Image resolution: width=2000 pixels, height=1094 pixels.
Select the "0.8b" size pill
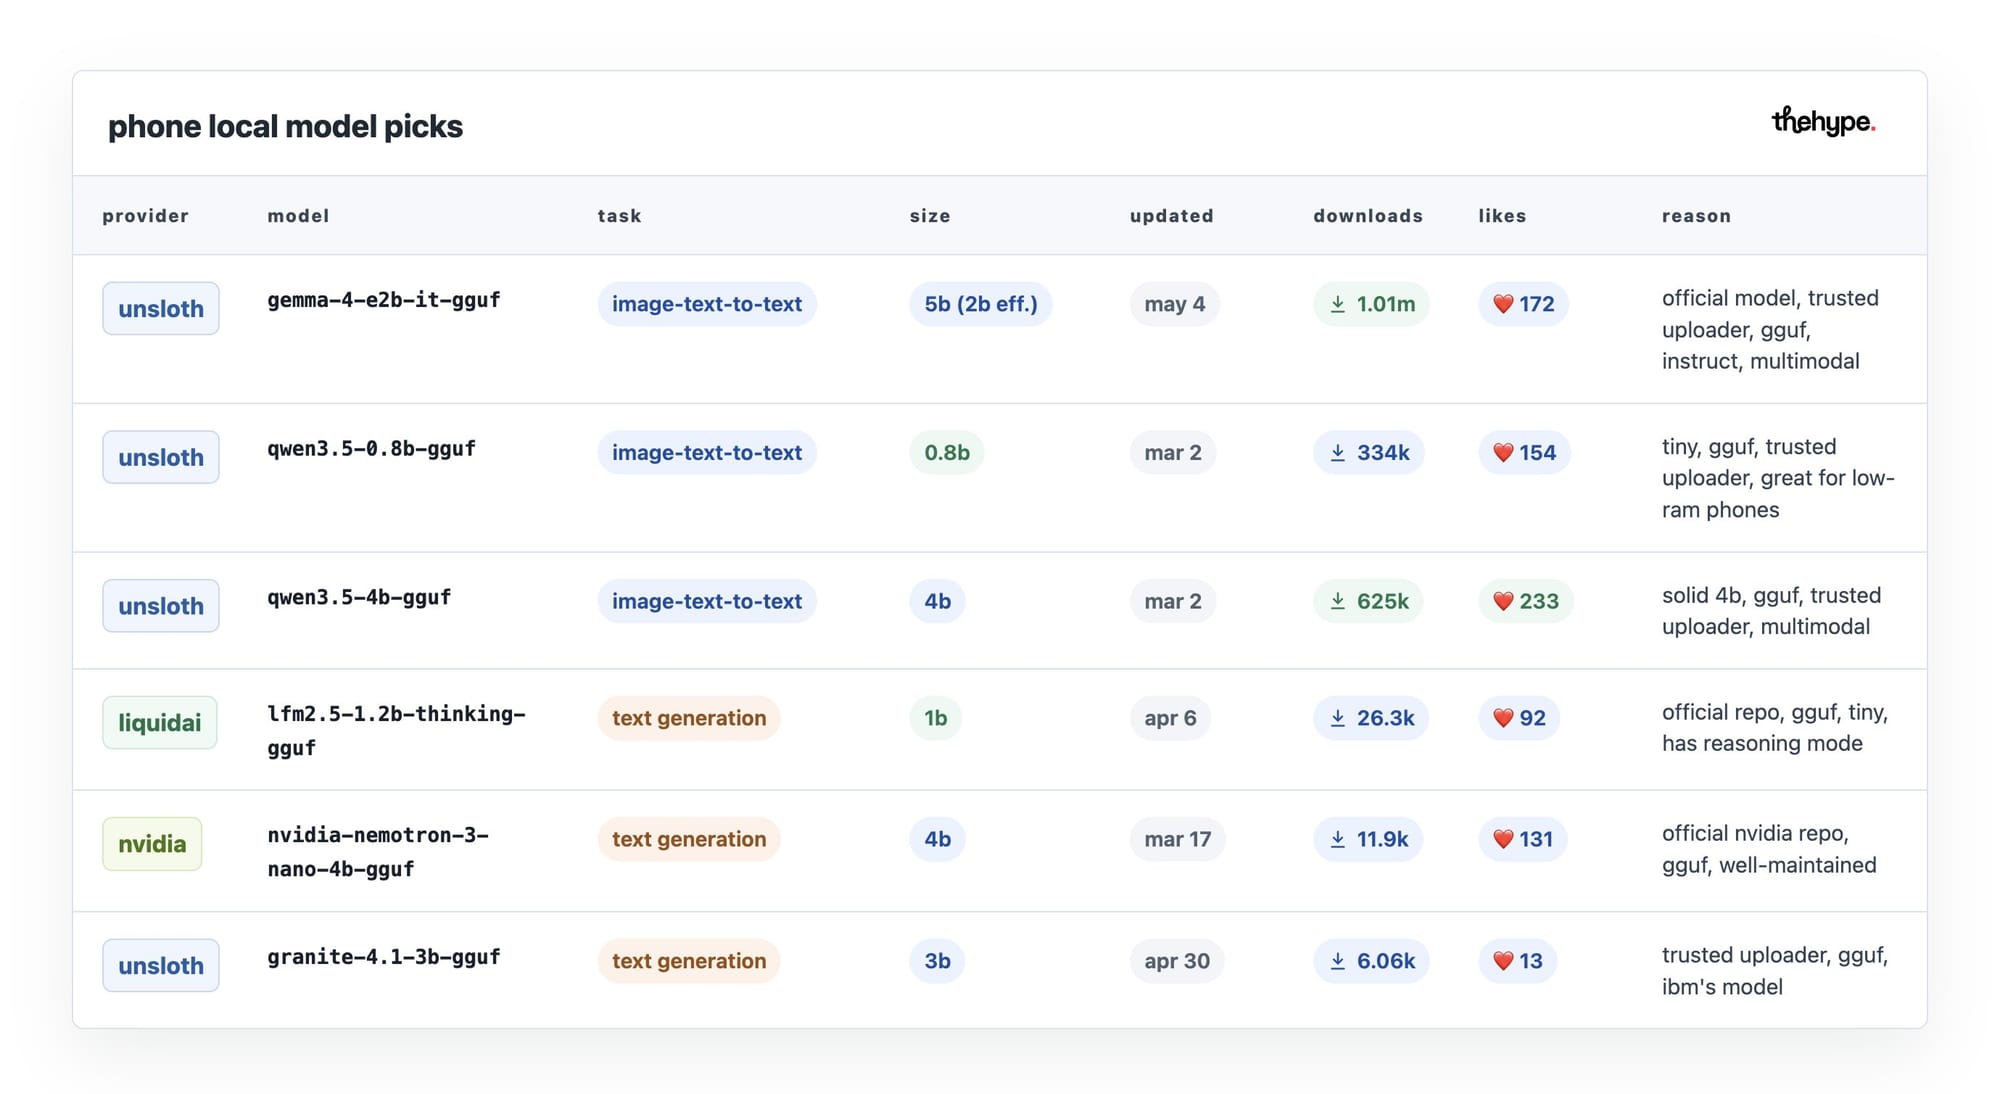click(x=947, y=453)
